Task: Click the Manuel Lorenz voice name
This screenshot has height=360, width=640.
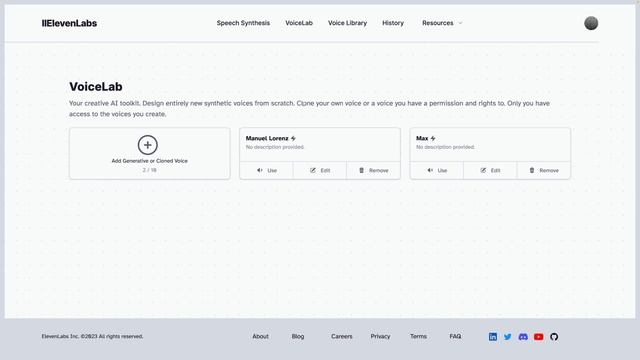Action: (267, 138)
